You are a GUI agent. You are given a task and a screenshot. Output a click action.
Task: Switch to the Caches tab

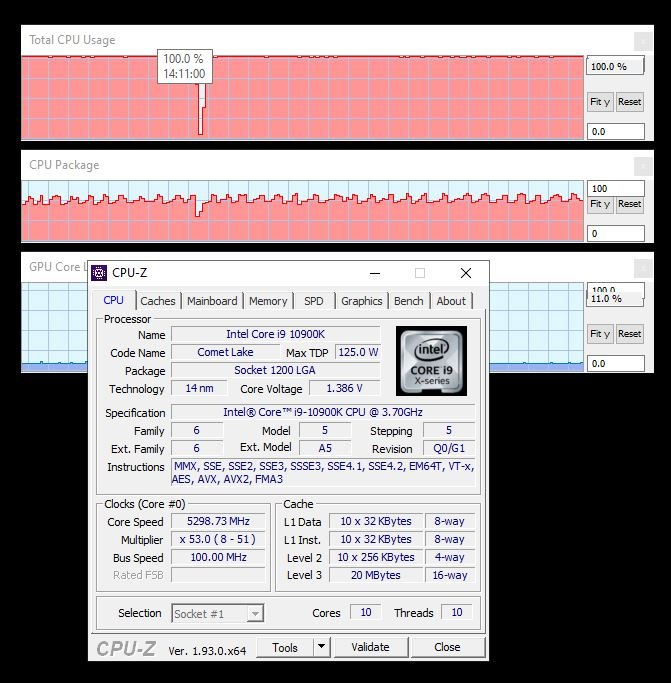click(158, 301)
